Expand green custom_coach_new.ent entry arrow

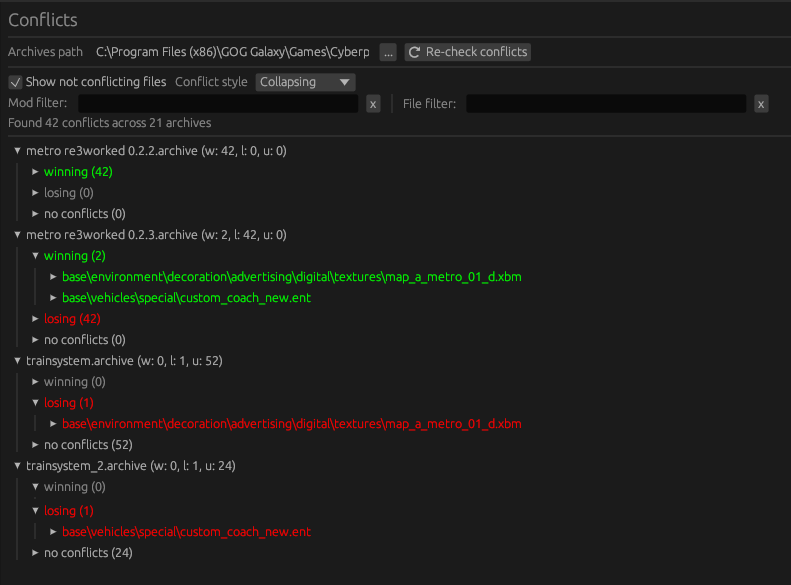(53, 298)
